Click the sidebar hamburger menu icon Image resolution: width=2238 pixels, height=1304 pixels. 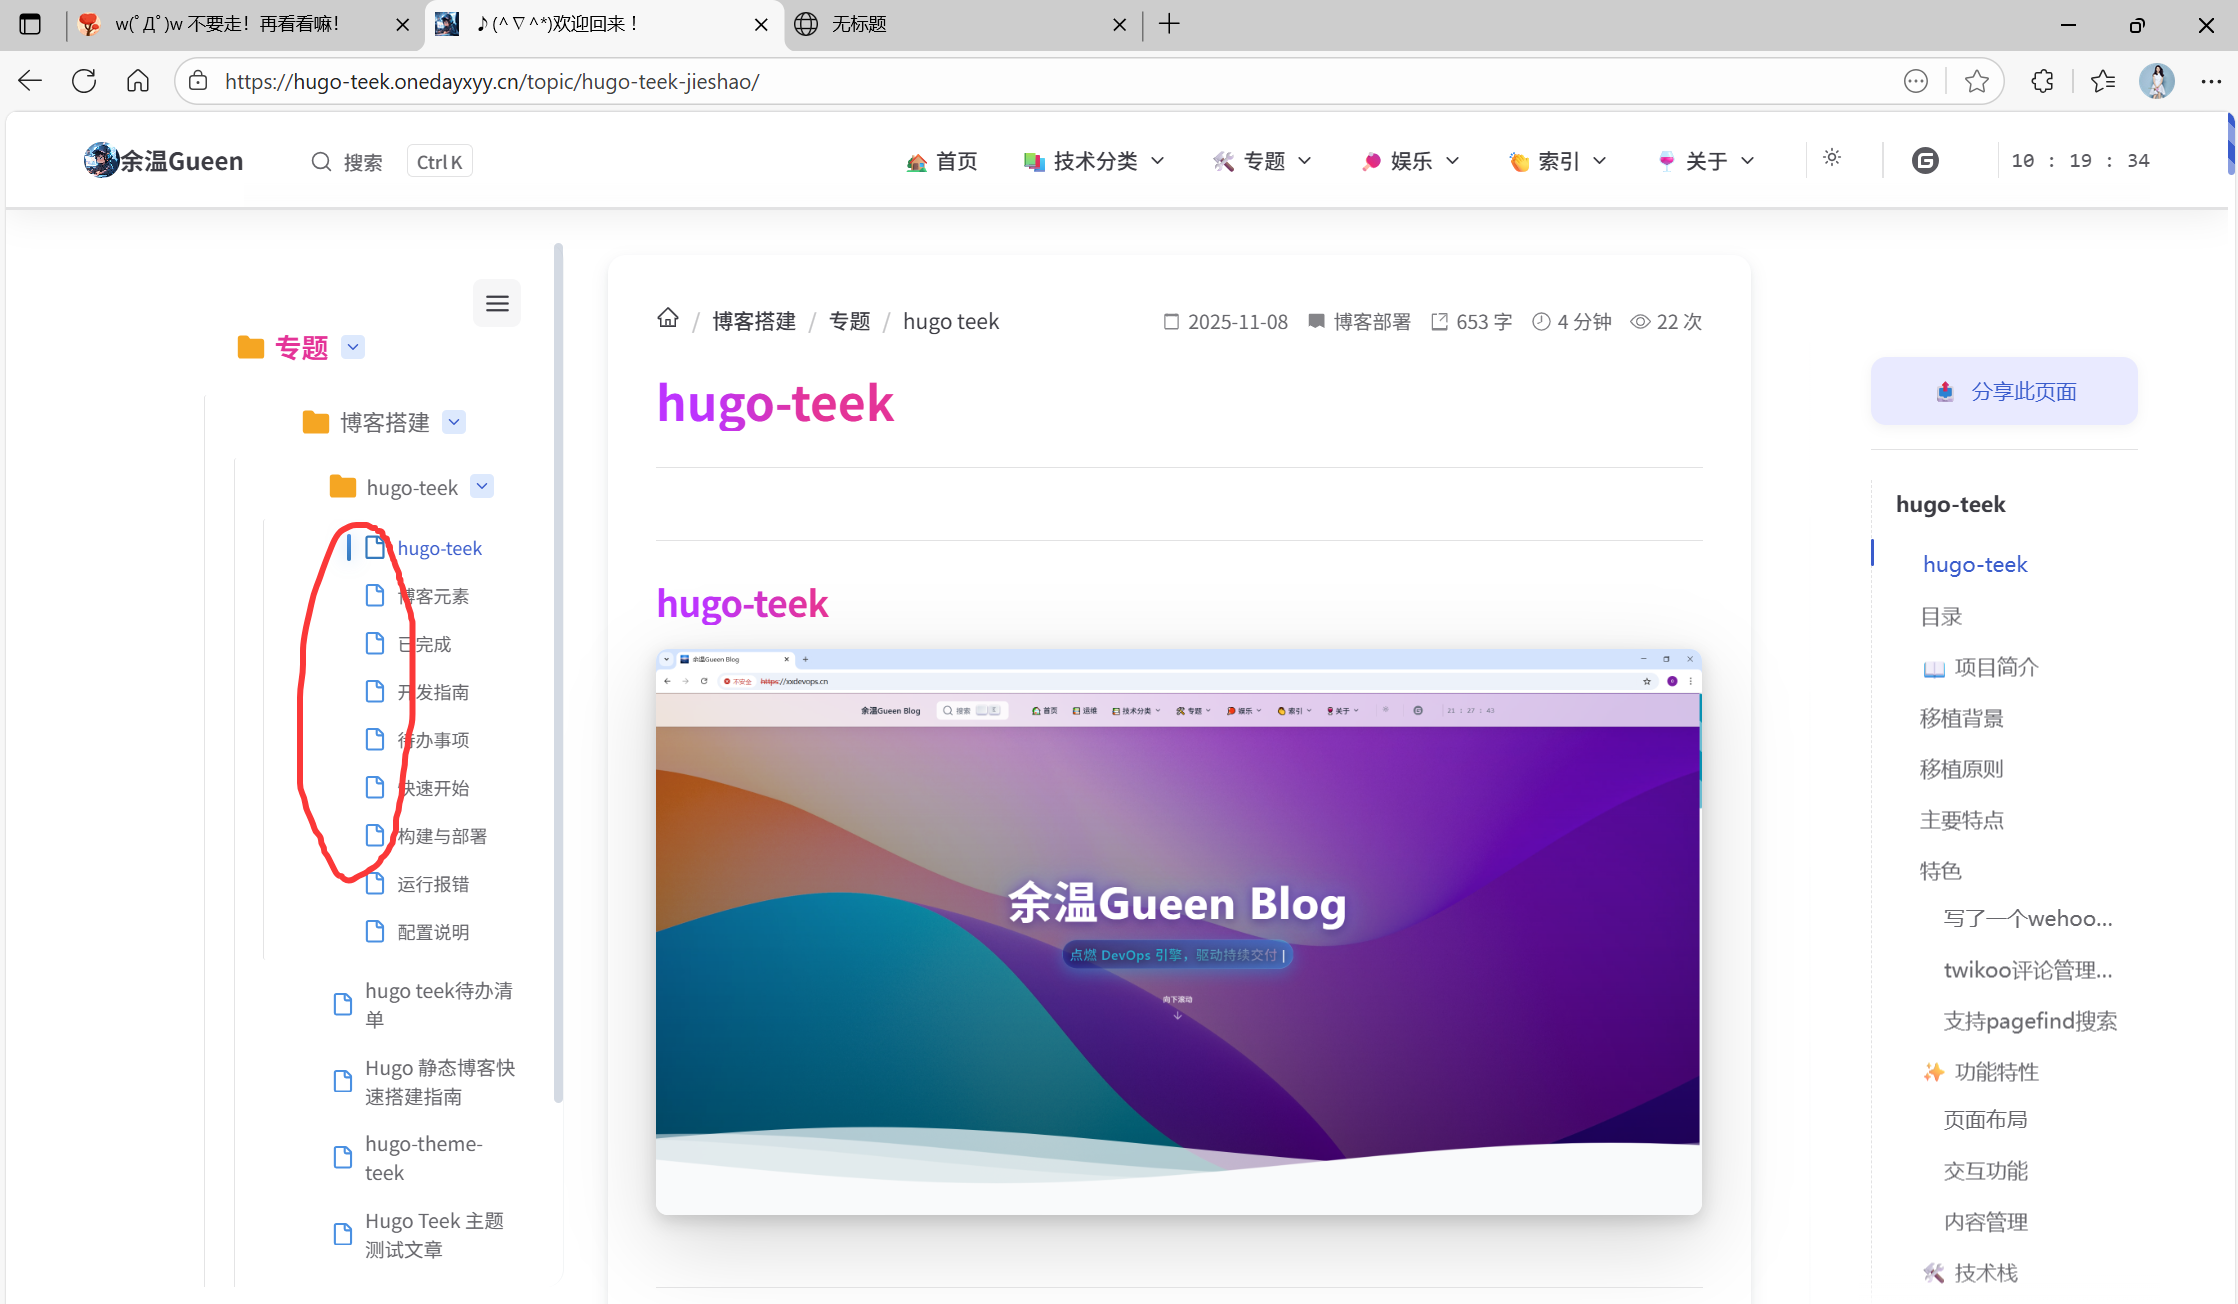point(497,303)
